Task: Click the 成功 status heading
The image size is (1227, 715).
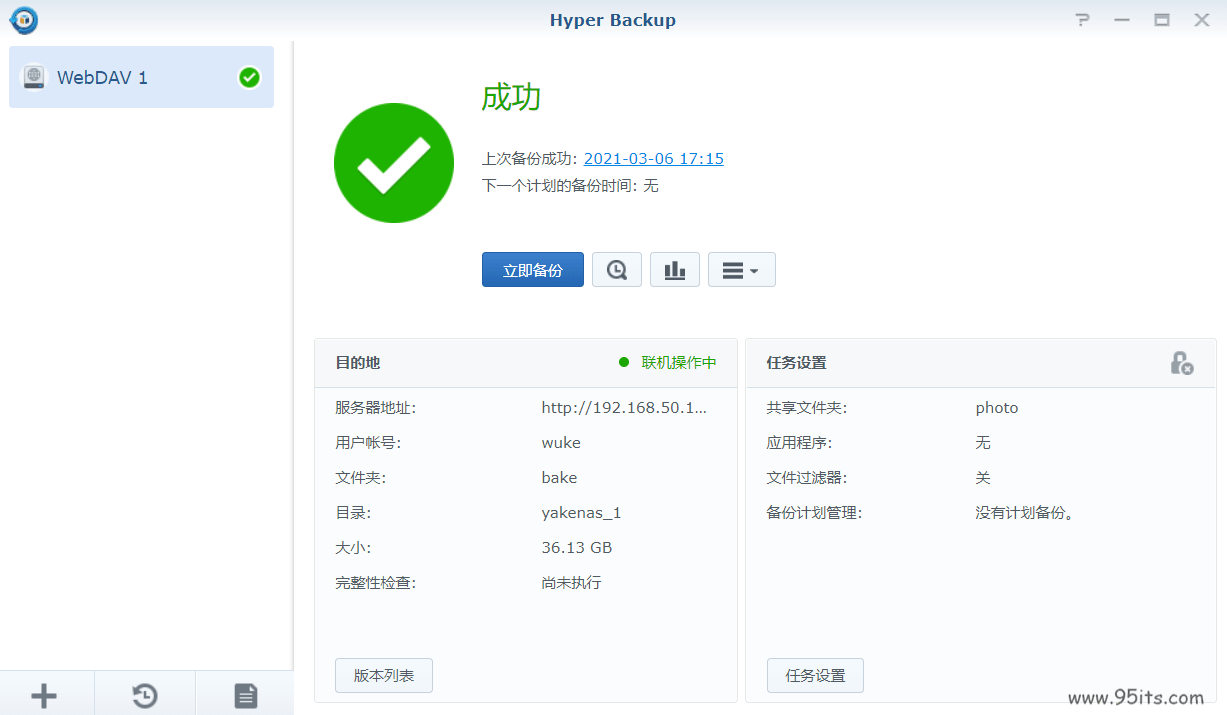Action: (x=511, y=97)
